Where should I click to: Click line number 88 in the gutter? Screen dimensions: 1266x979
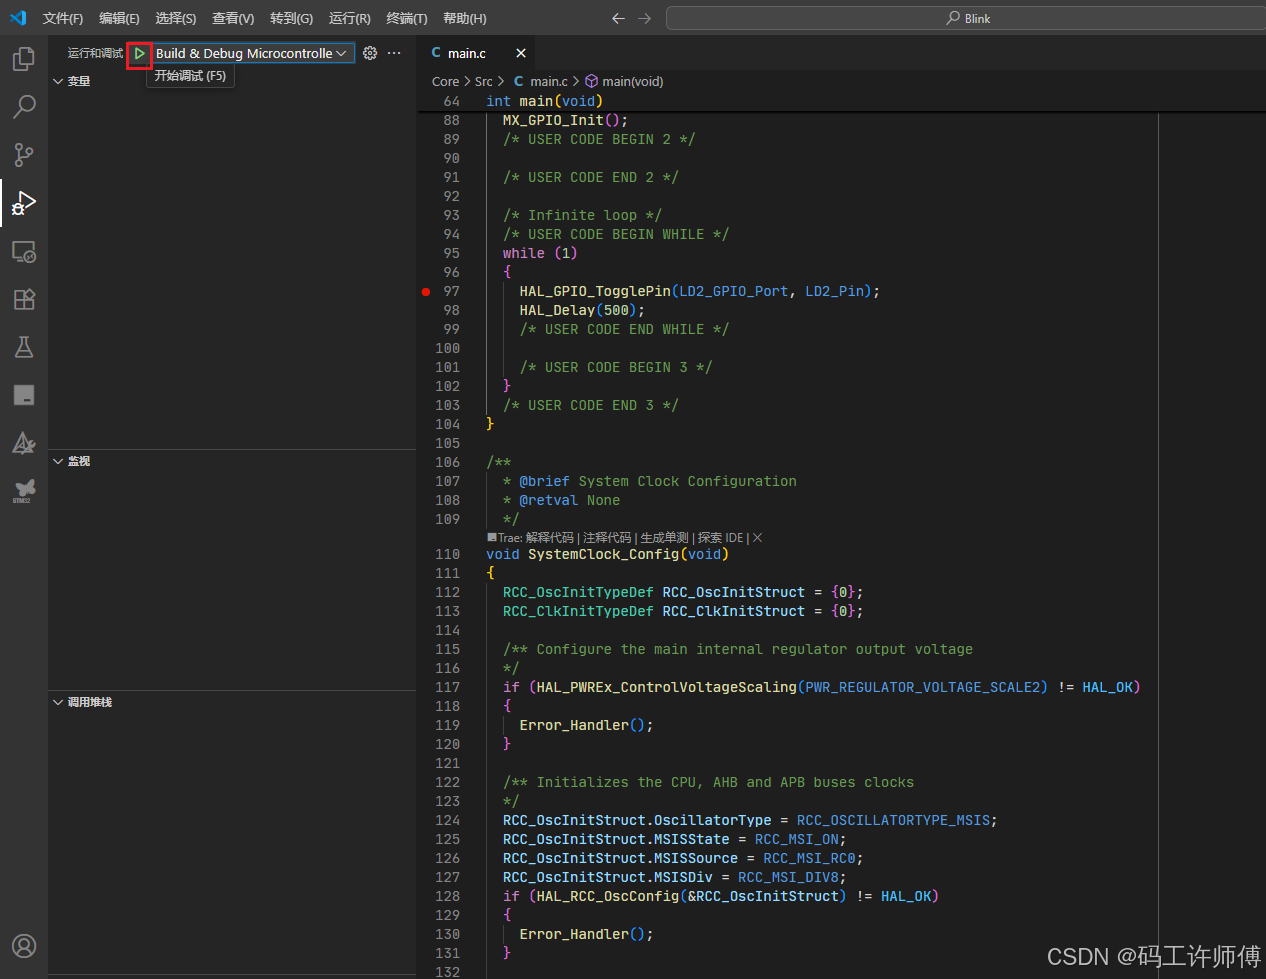coord(451,120)
